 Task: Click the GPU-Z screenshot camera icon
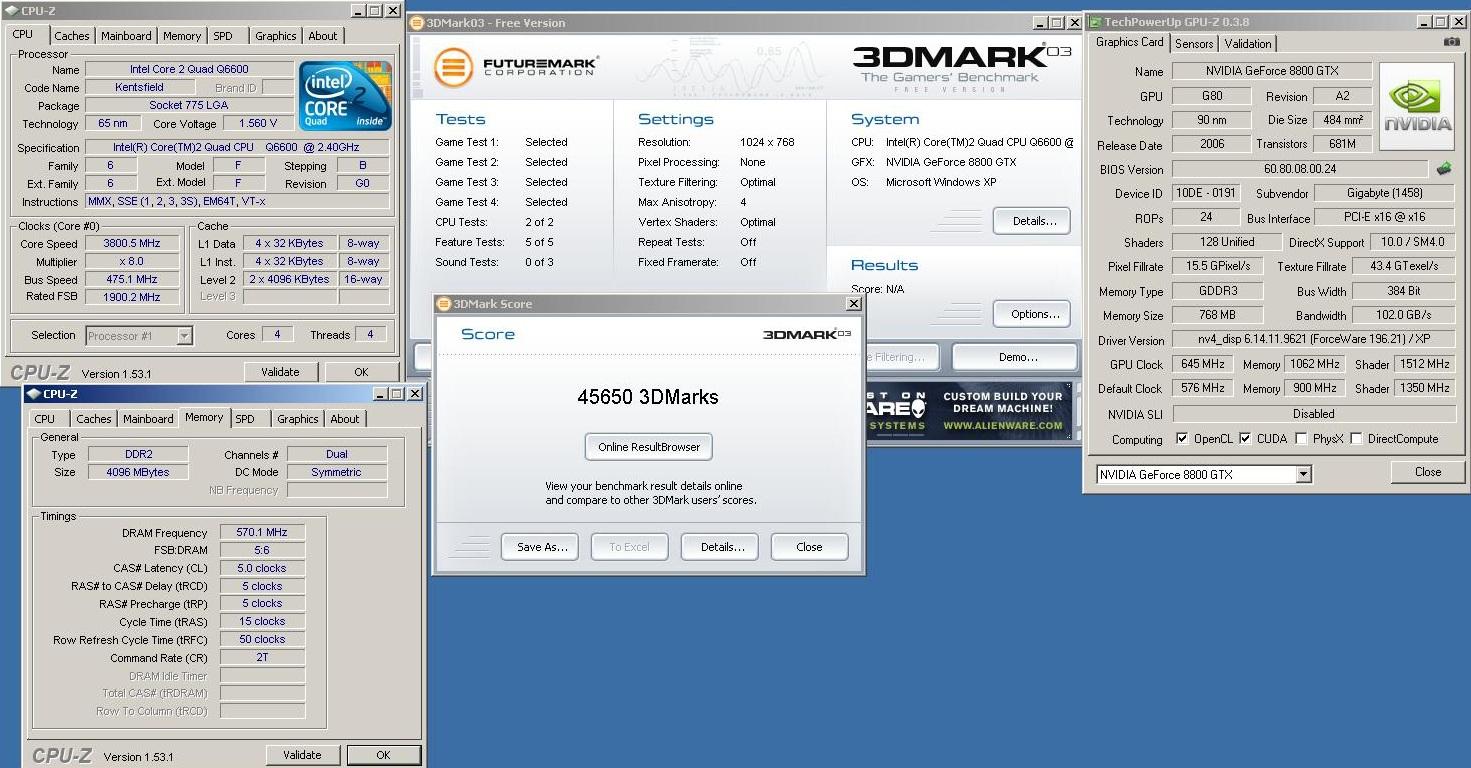point(1451,42)
